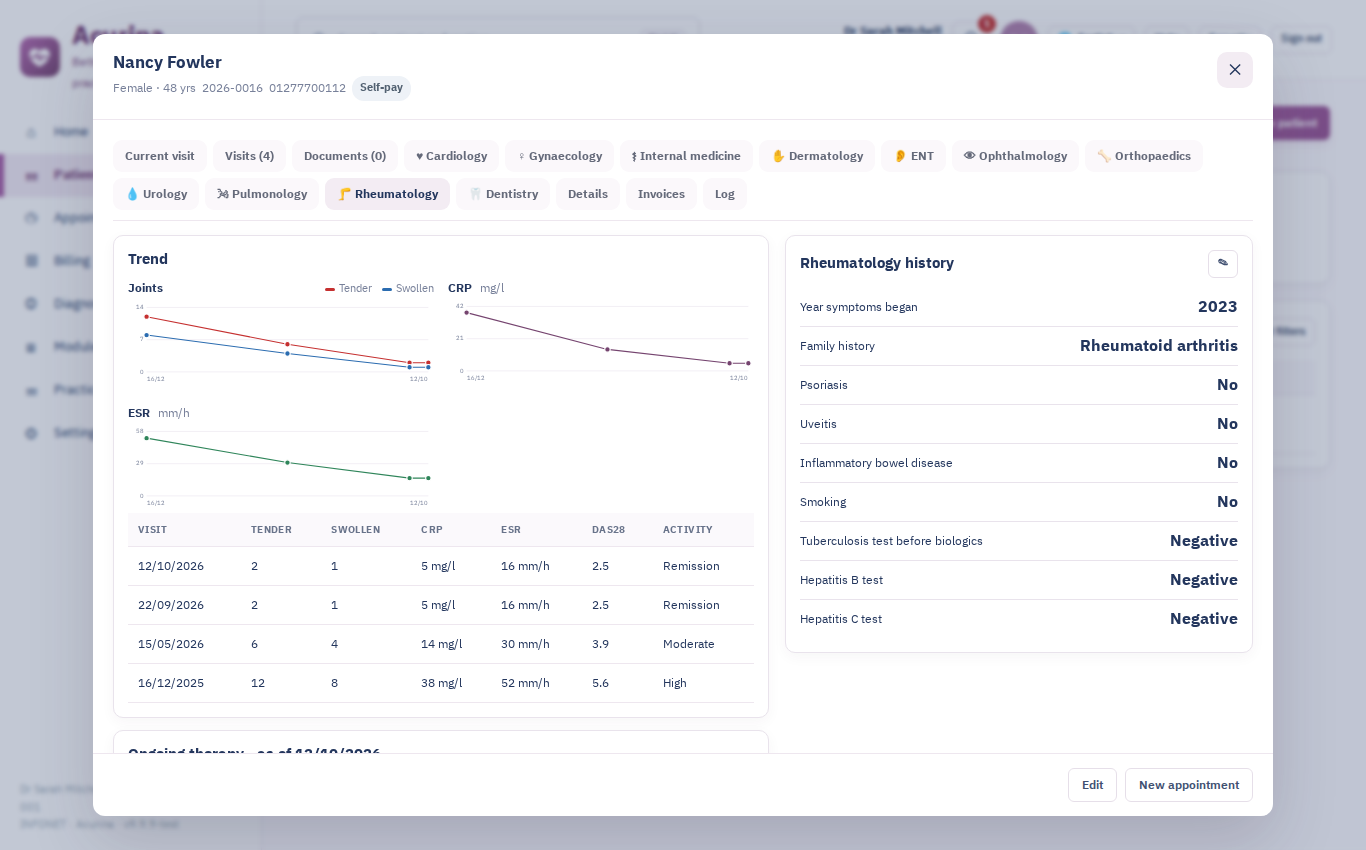This screenshot has width=1366, height=850.
Task: Create a New appointment
Action: pos(1188,785)
